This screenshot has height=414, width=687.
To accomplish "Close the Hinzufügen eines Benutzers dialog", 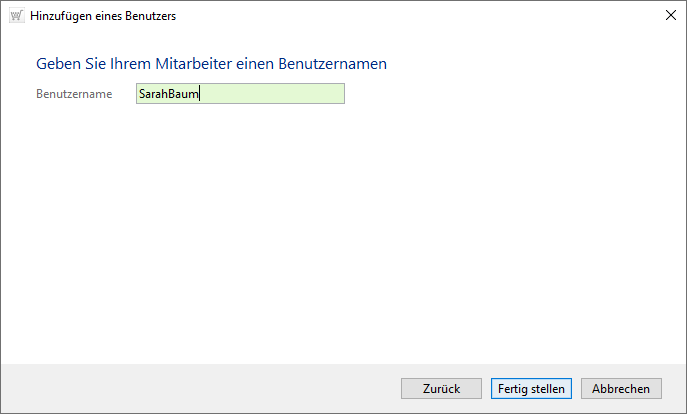I will click(669, 16).
